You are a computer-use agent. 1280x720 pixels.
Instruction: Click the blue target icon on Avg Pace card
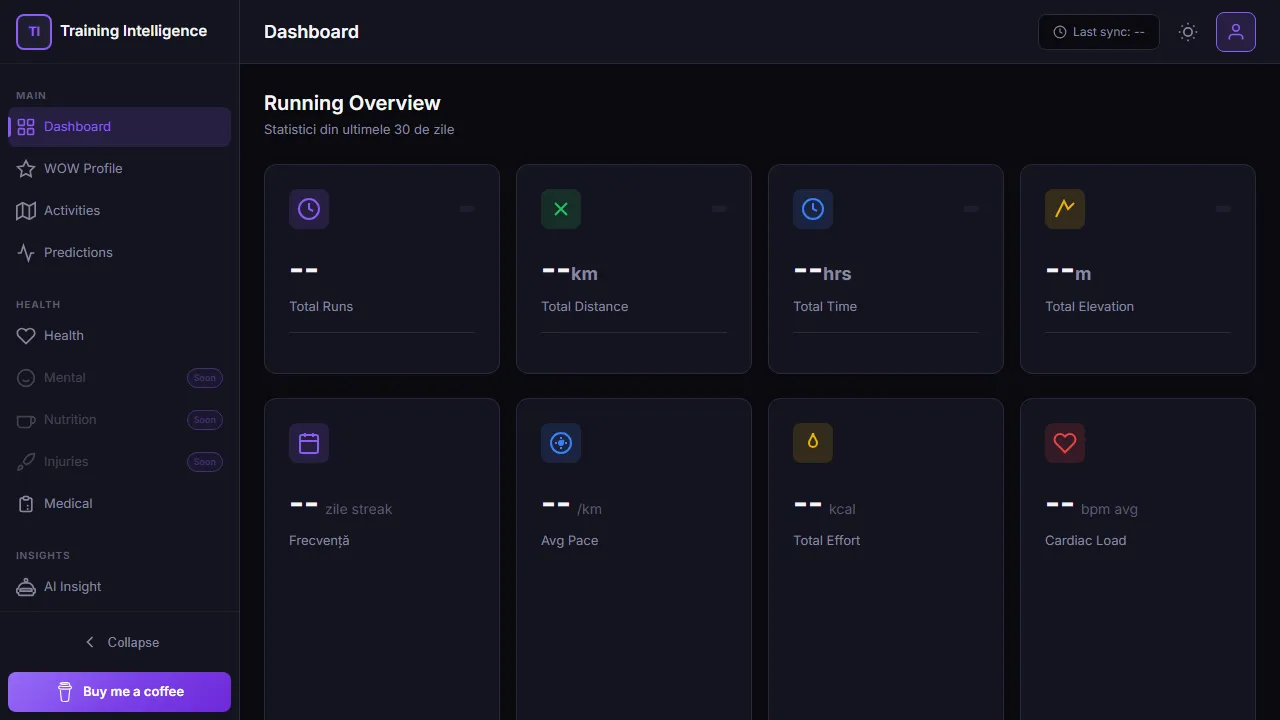(x=561, y=443)
